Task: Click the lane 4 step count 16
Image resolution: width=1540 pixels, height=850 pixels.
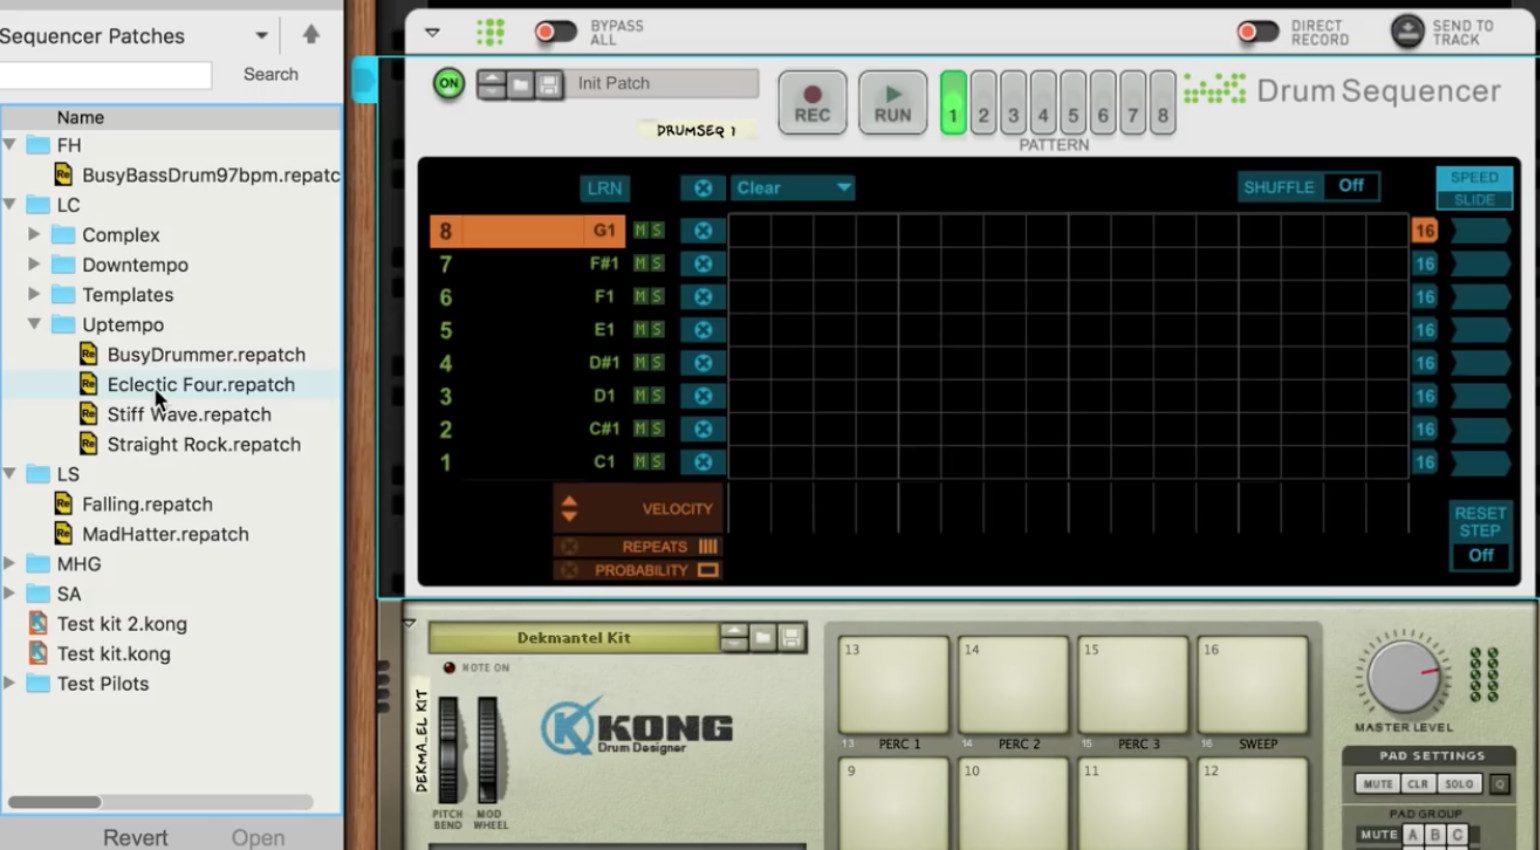Action: [1424, 363]
